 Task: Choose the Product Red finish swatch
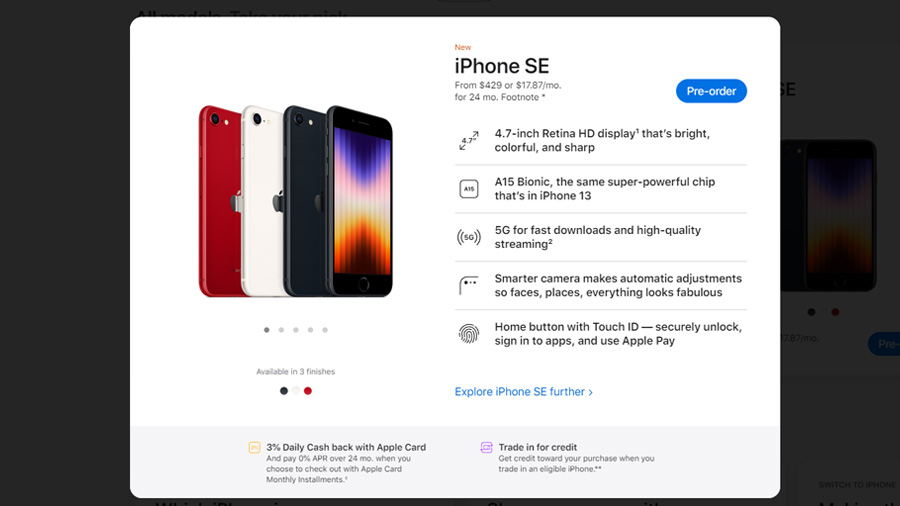[308, 391]
